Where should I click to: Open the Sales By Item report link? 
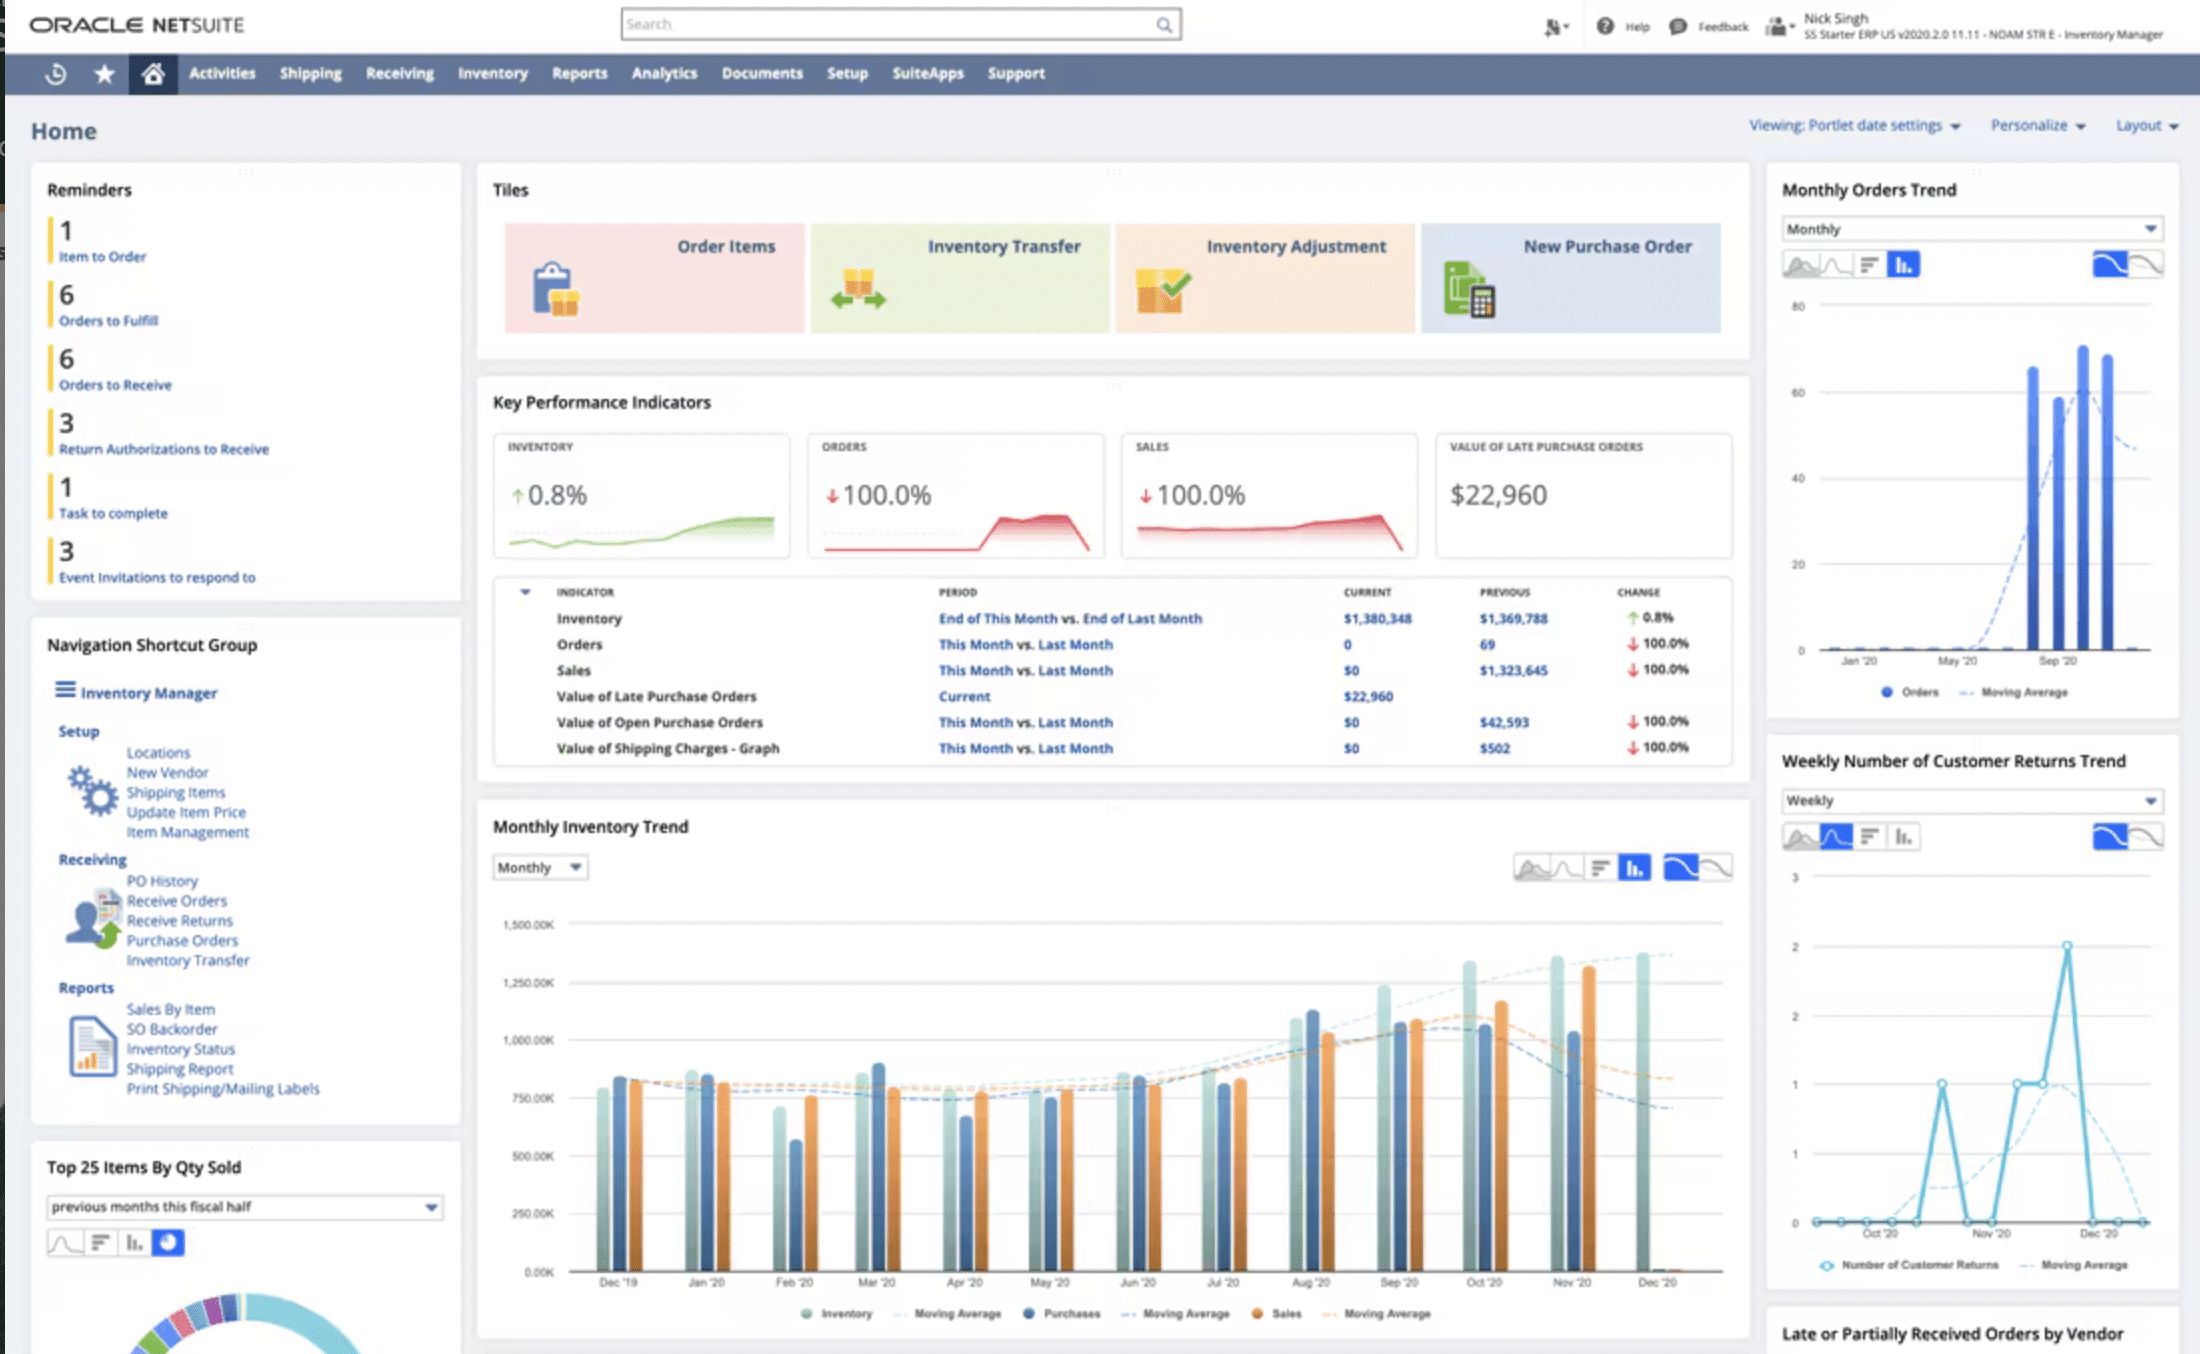tap(171, 1008)
